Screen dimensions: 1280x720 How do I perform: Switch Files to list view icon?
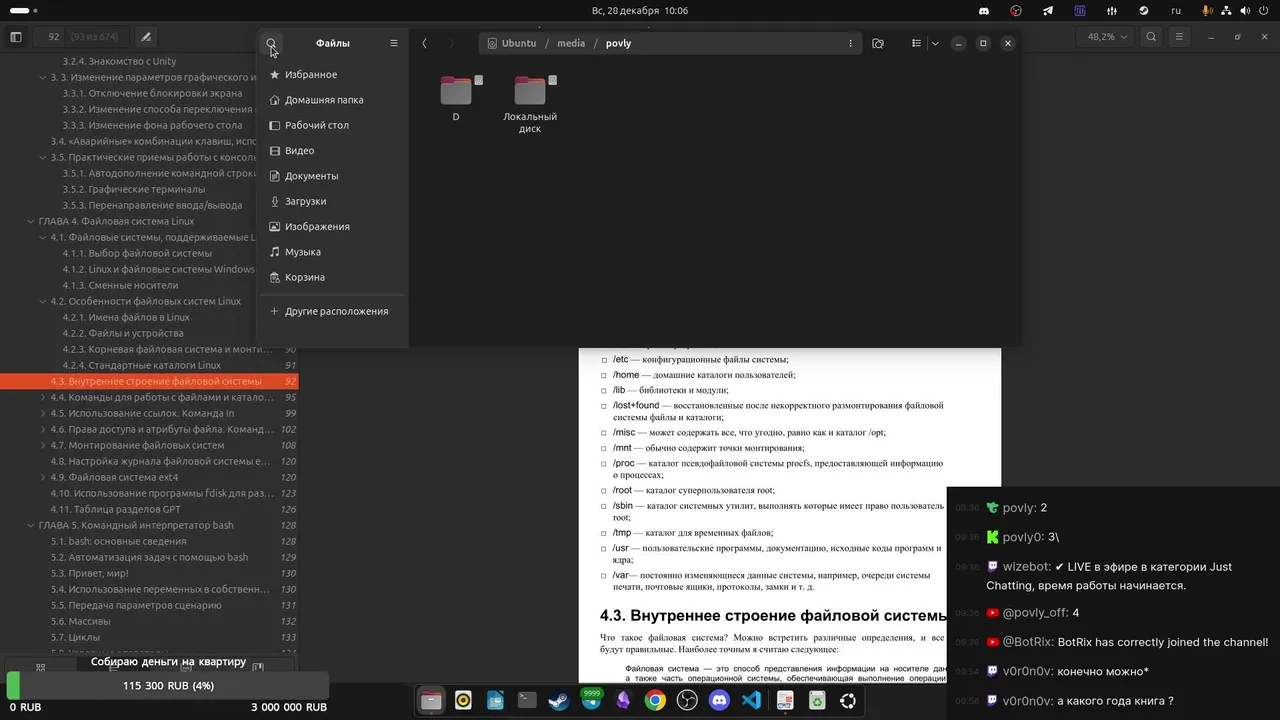[x=916, y=43]
